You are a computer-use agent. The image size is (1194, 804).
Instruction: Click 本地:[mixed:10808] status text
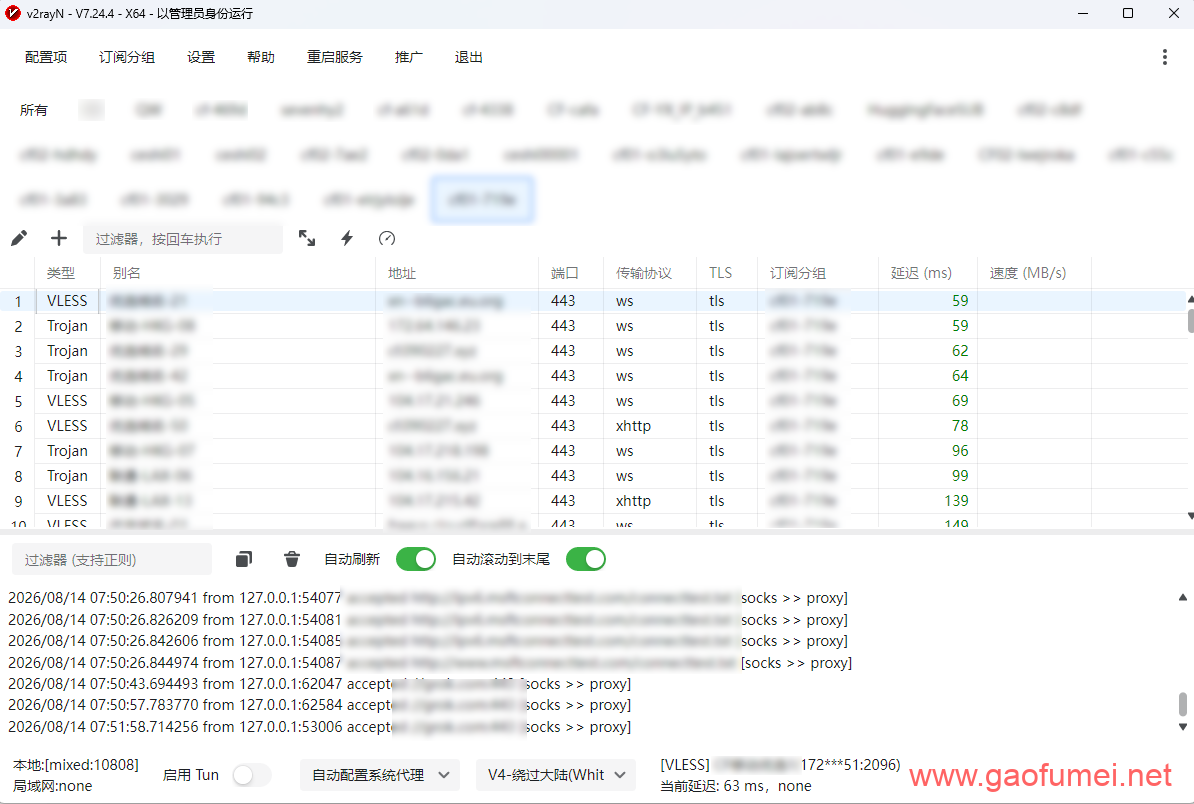76,764
